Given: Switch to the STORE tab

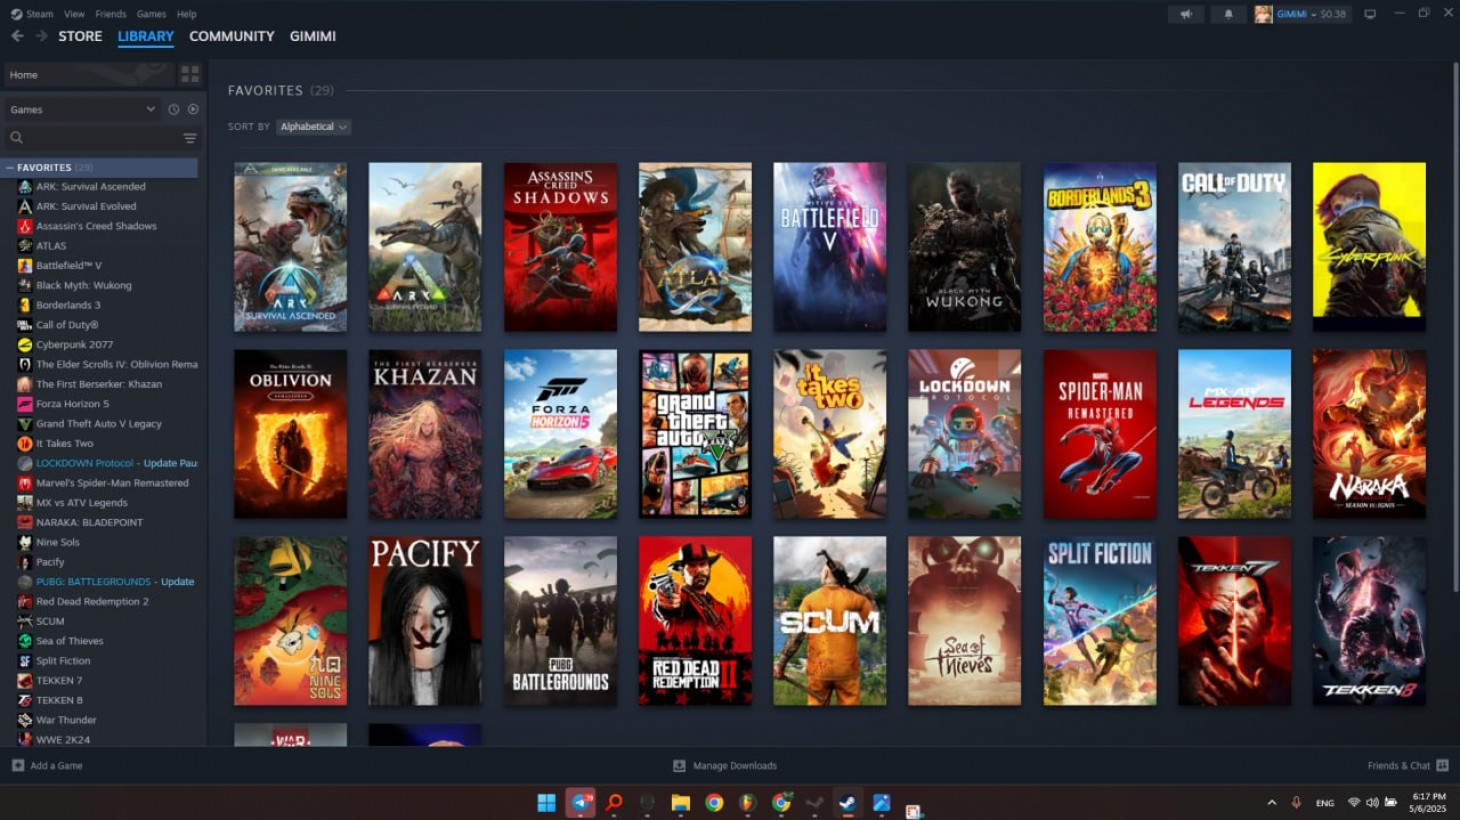Looking at the screenshot, I should click(x=80, y=36).
